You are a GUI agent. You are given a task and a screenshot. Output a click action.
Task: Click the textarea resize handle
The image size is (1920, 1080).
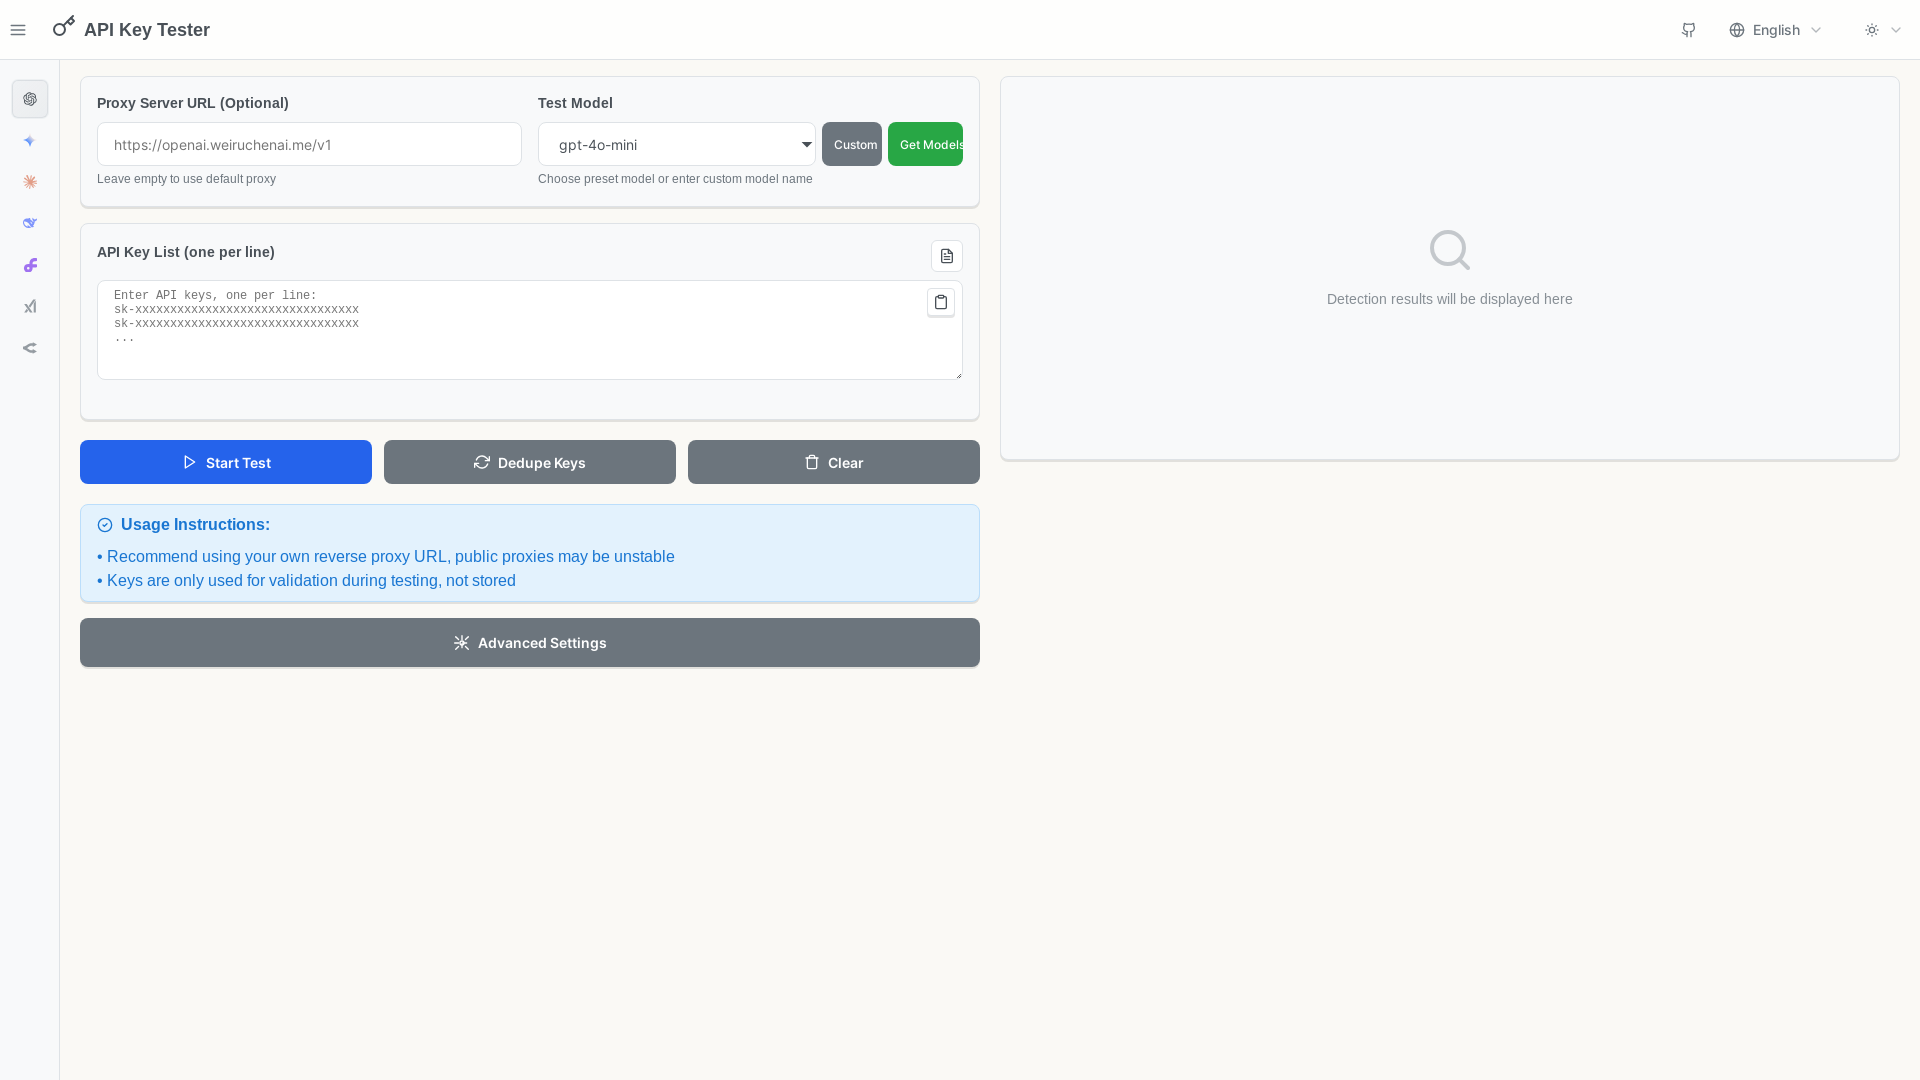[x=958, y=375]
